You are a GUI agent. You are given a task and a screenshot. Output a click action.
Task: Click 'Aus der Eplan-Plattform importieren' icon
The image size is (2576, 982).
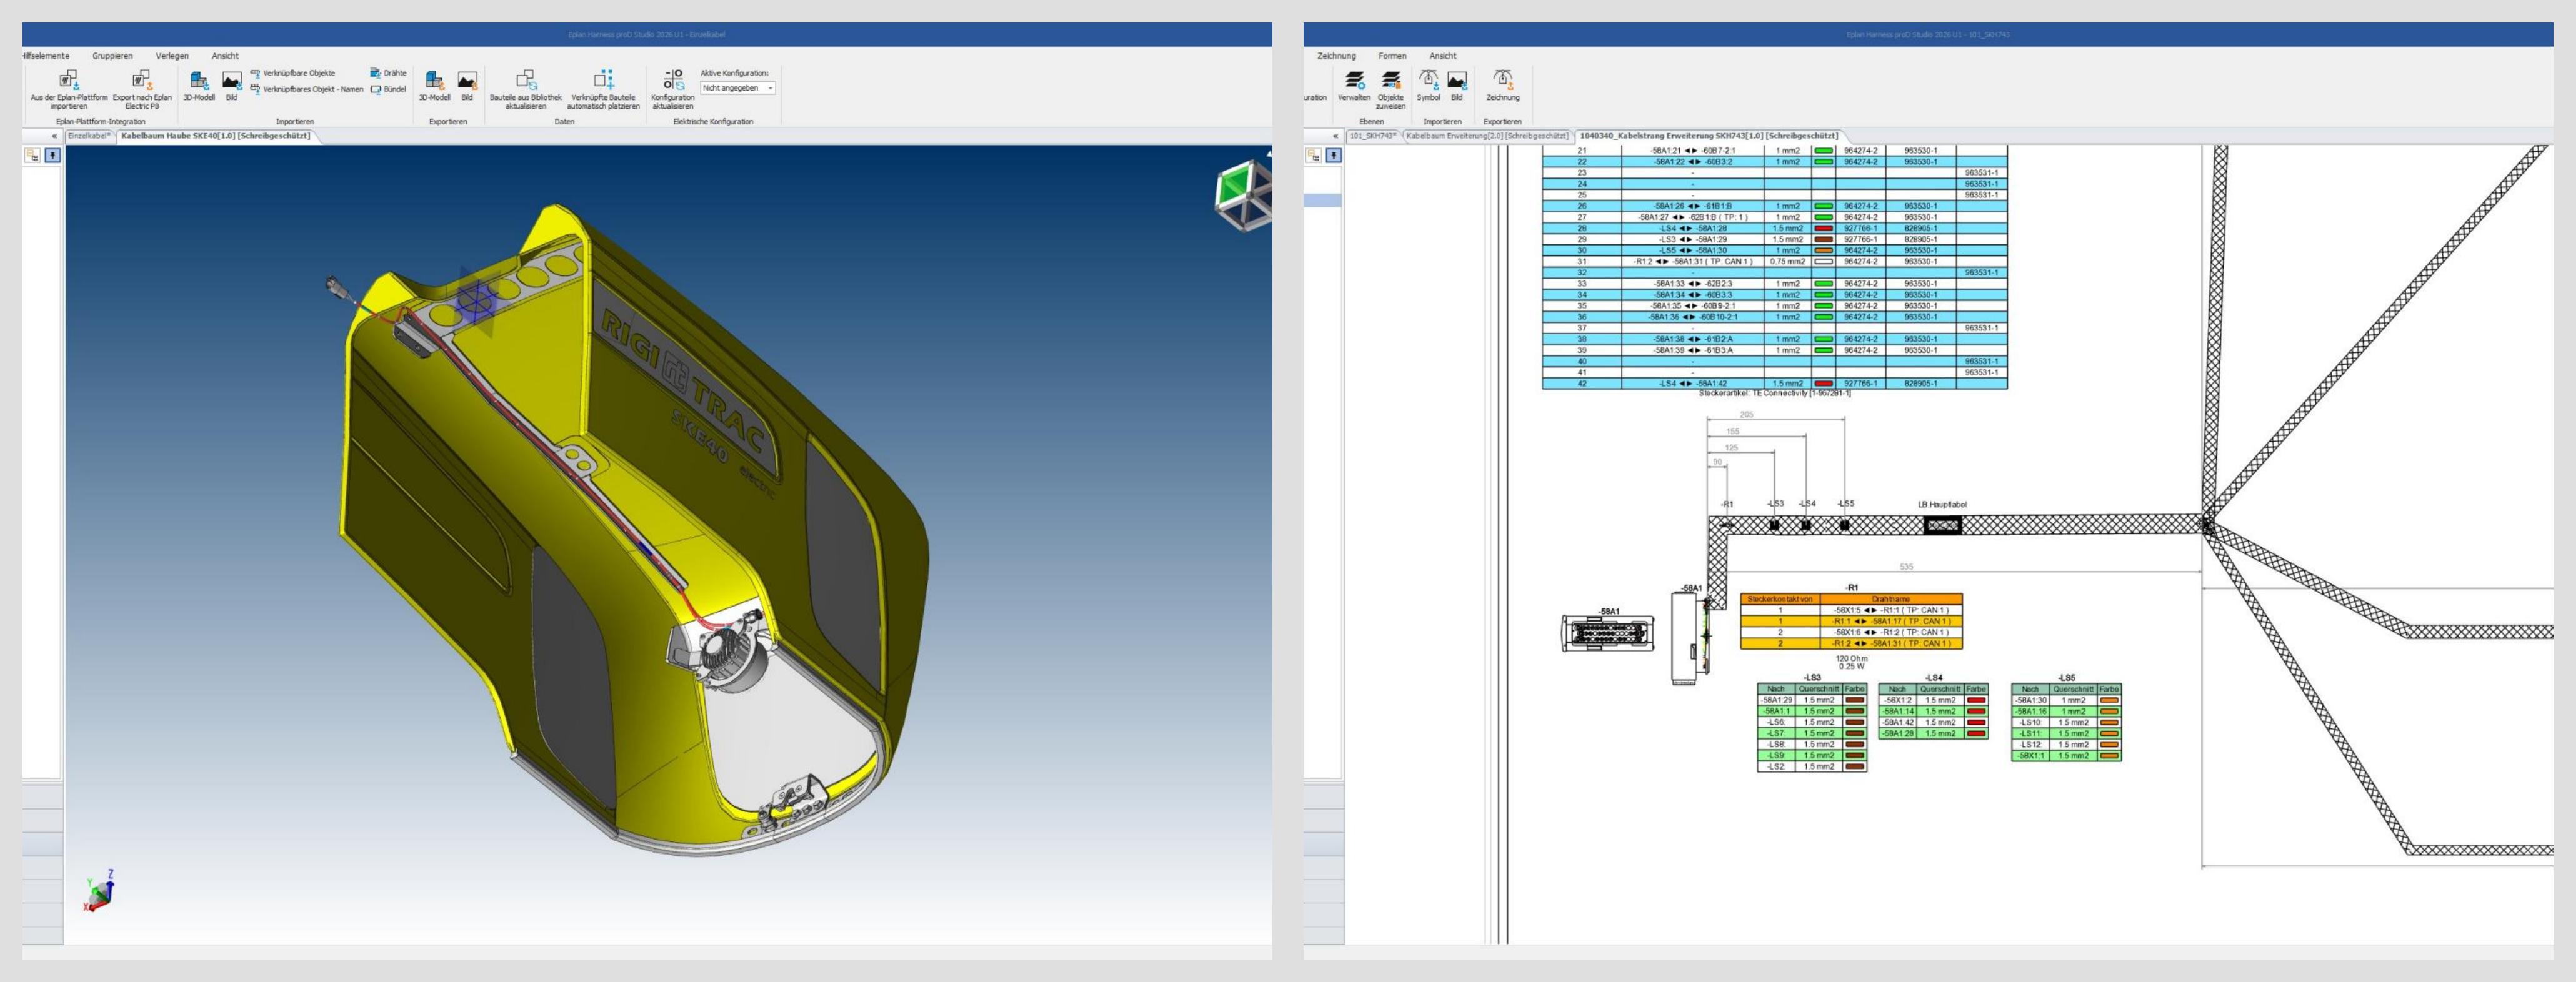pos(68,80)
